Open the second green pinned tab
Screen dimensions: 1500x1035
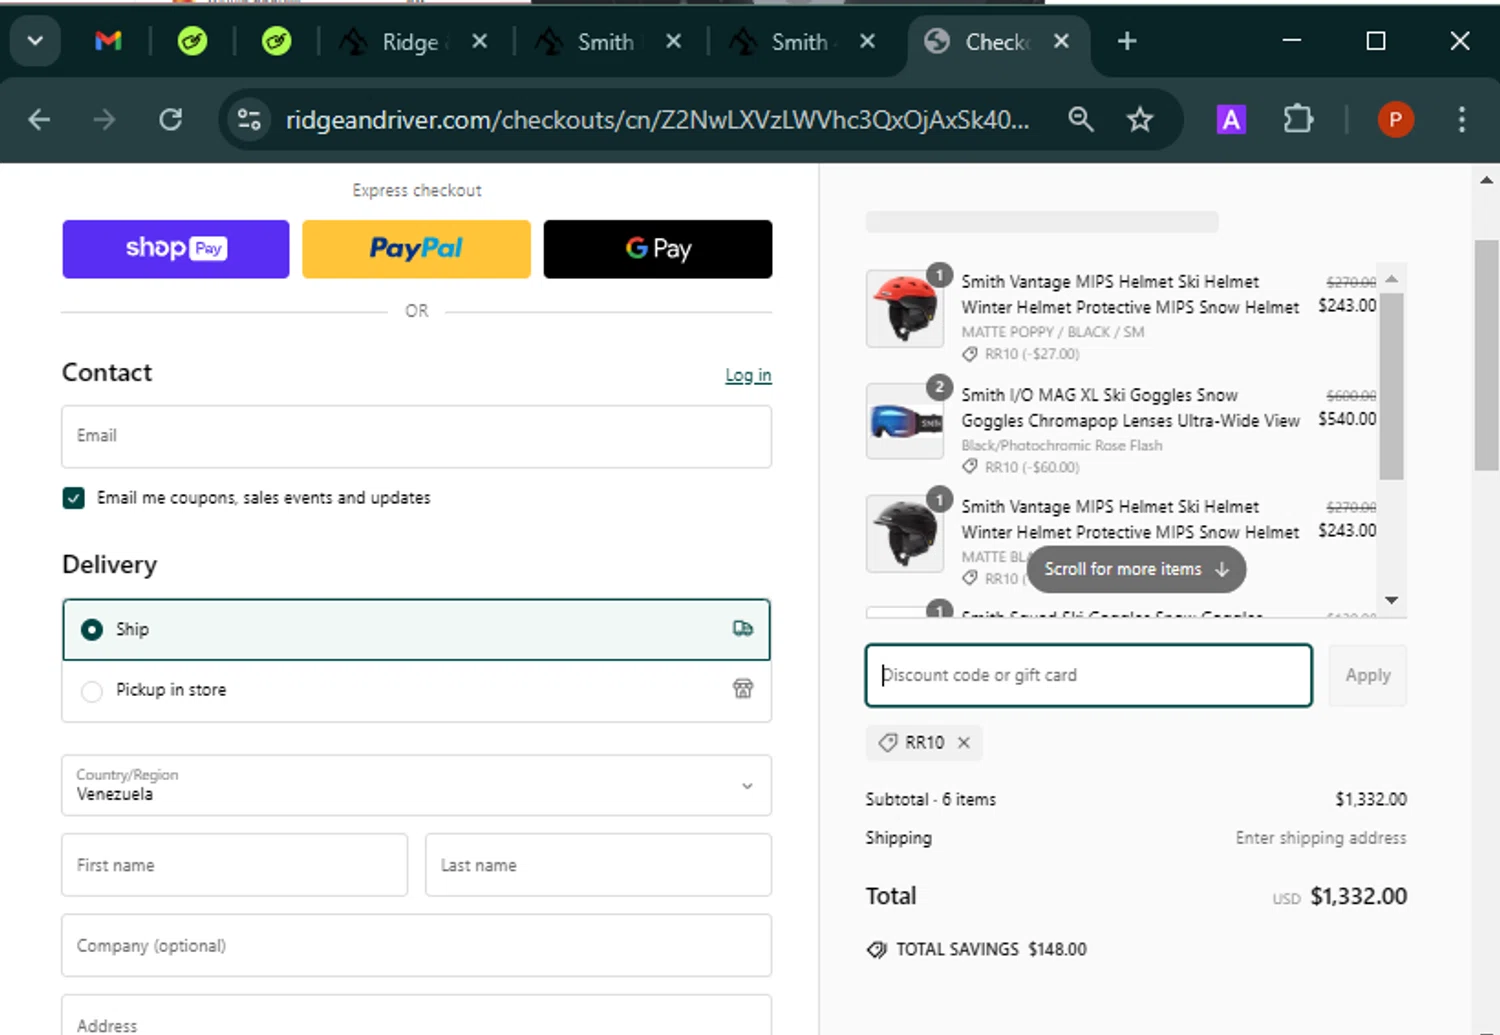click(276, 41)
